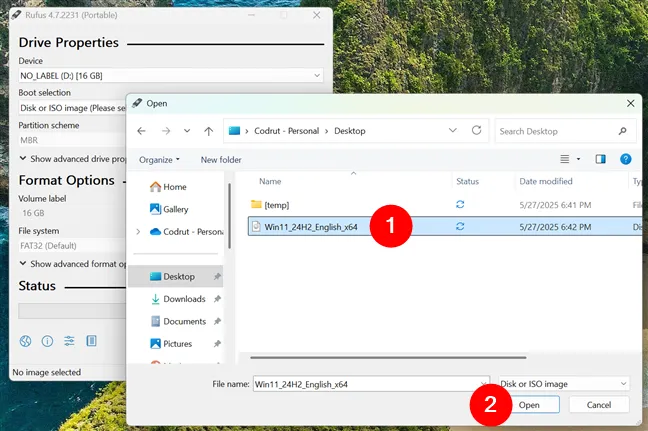Open dialog help question icon

(x=626, y=159)
